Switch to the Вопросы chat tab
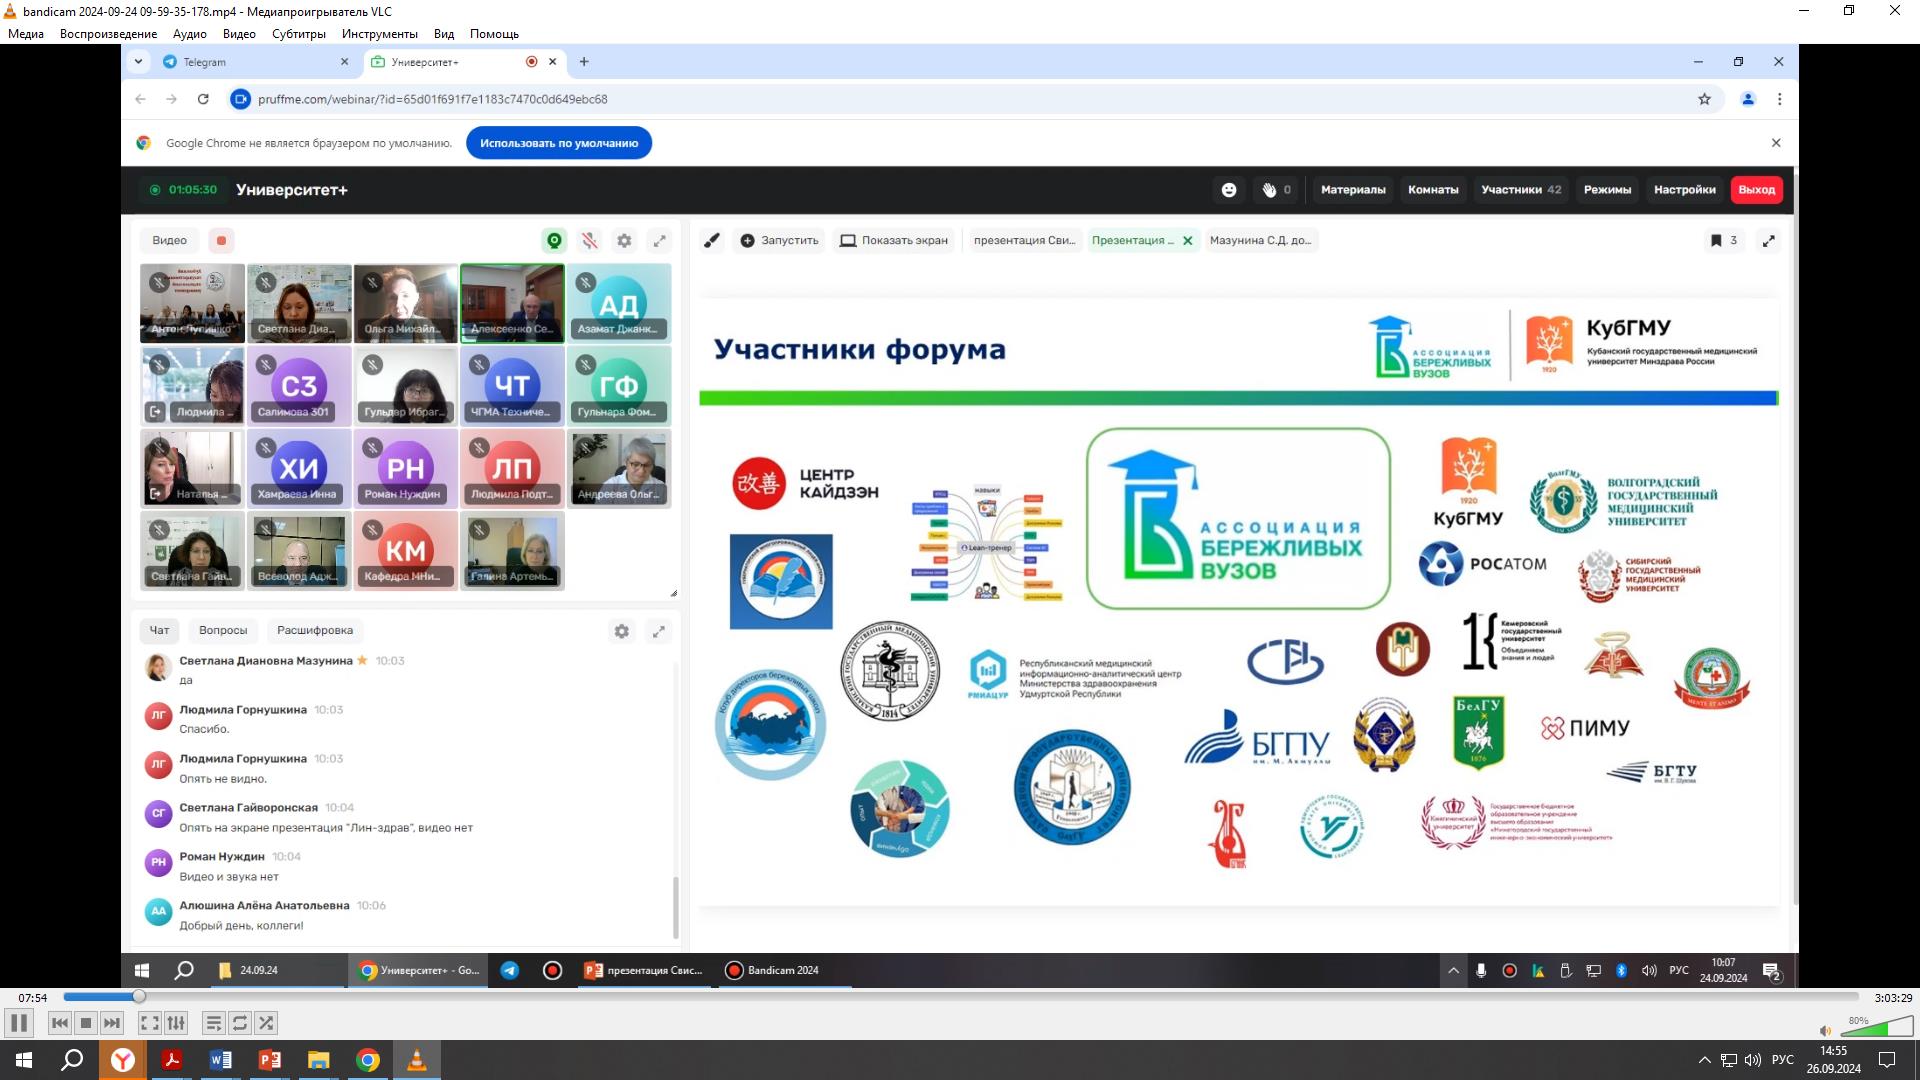This screenshot has height=1080, width=1920. (x=222, y=630)
